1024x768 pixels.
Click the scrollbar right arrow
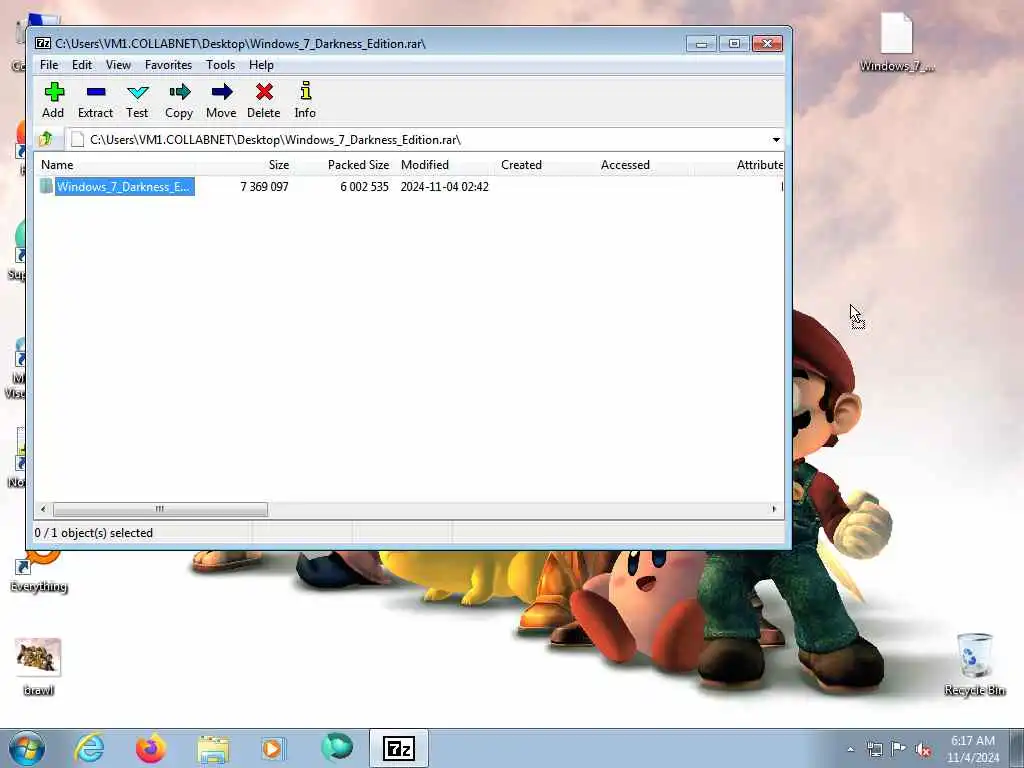(x=774, y=509)
